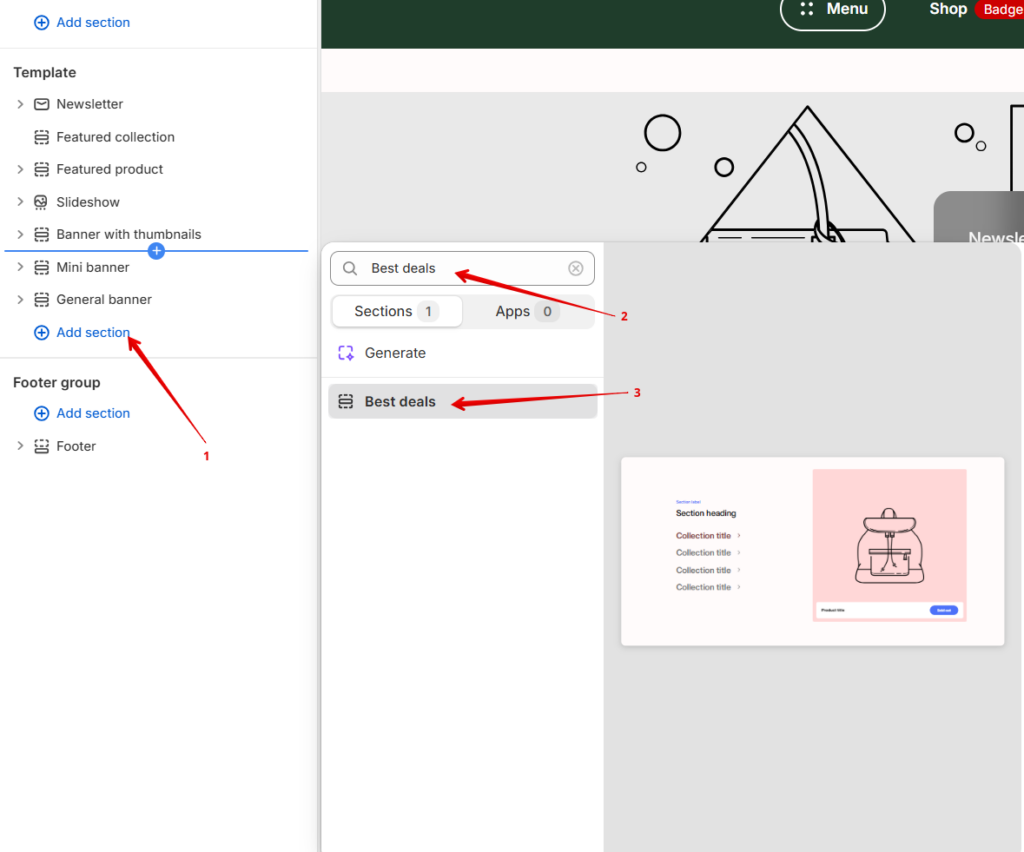Expand the Mini banner section

pyautogui.click(x=20, y=267)
